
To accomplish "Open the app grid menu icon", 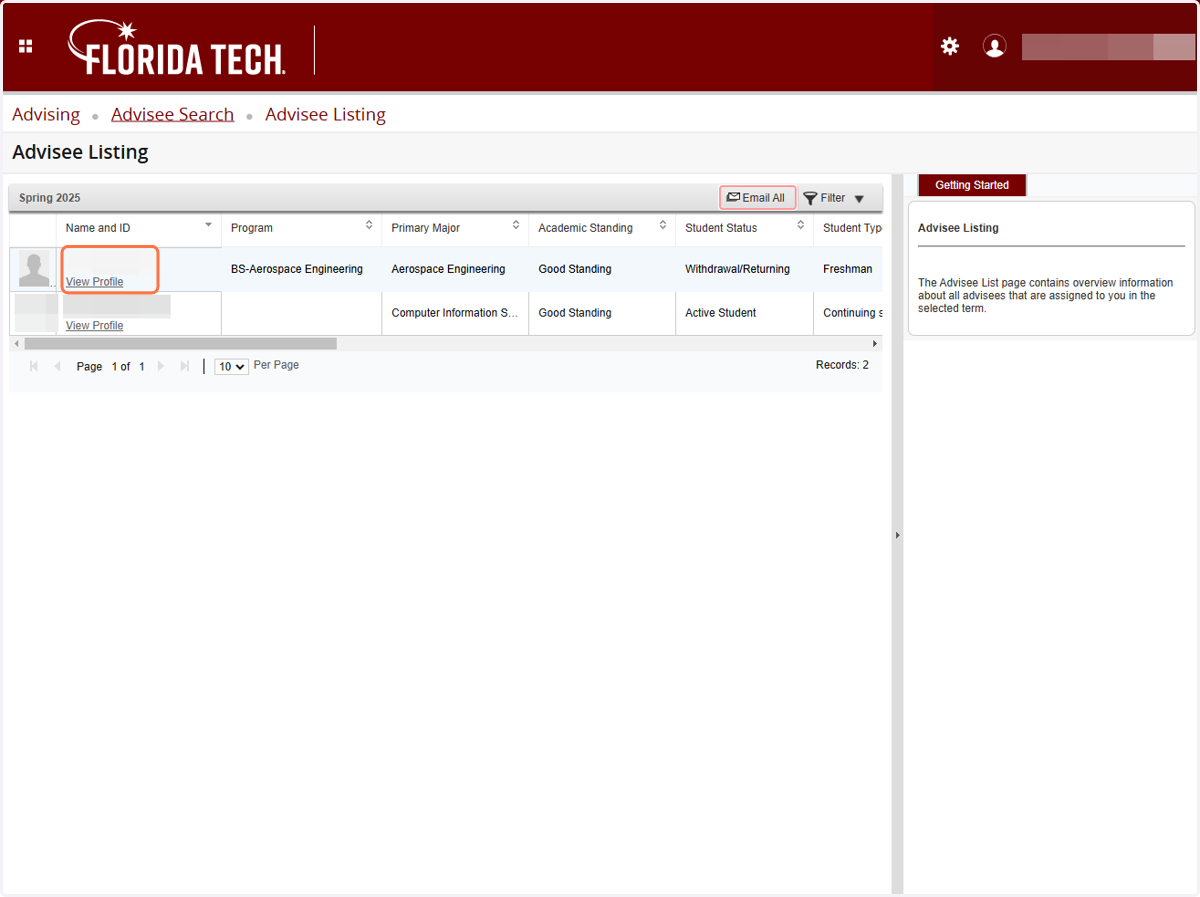I will click(x=26, y=46).
